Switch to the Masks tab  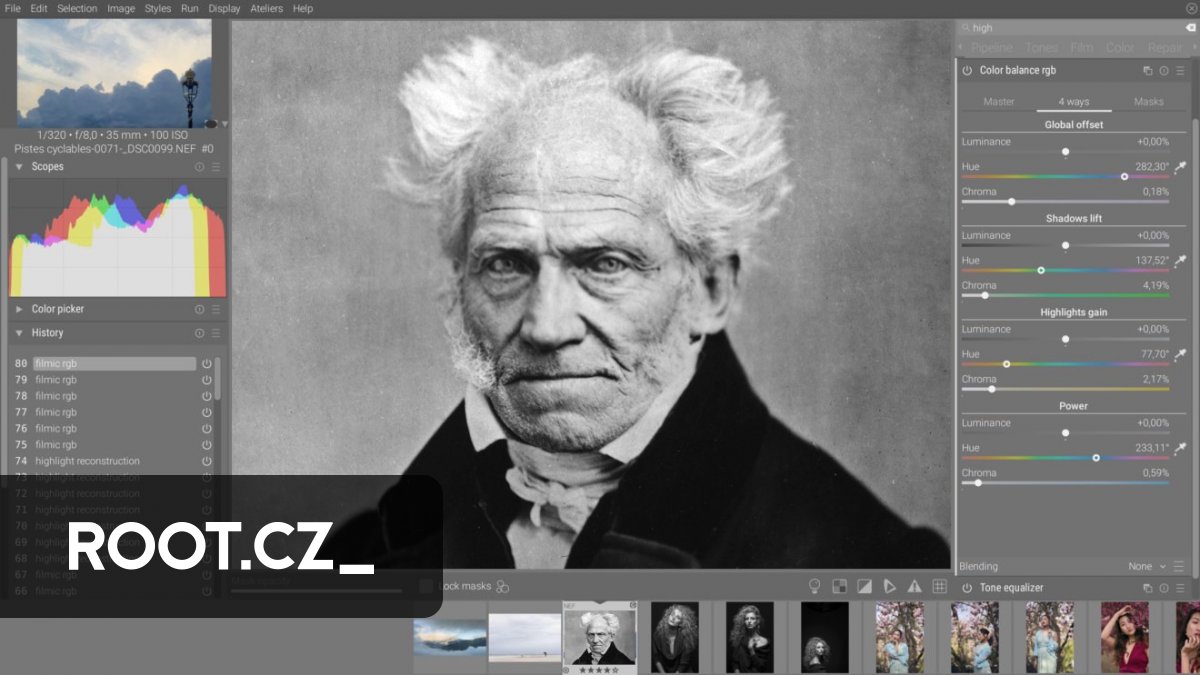tap(1148, 101)
